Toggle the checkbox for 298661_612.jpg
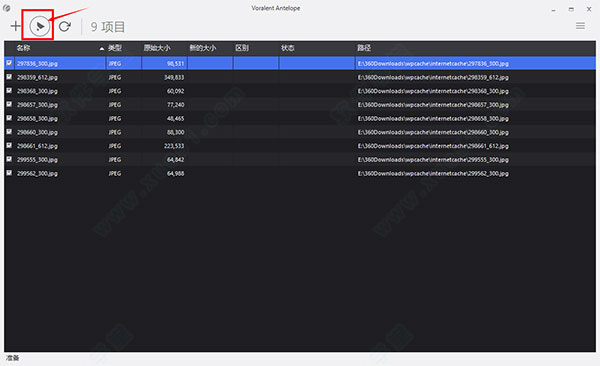 click(x=9, y=146)
